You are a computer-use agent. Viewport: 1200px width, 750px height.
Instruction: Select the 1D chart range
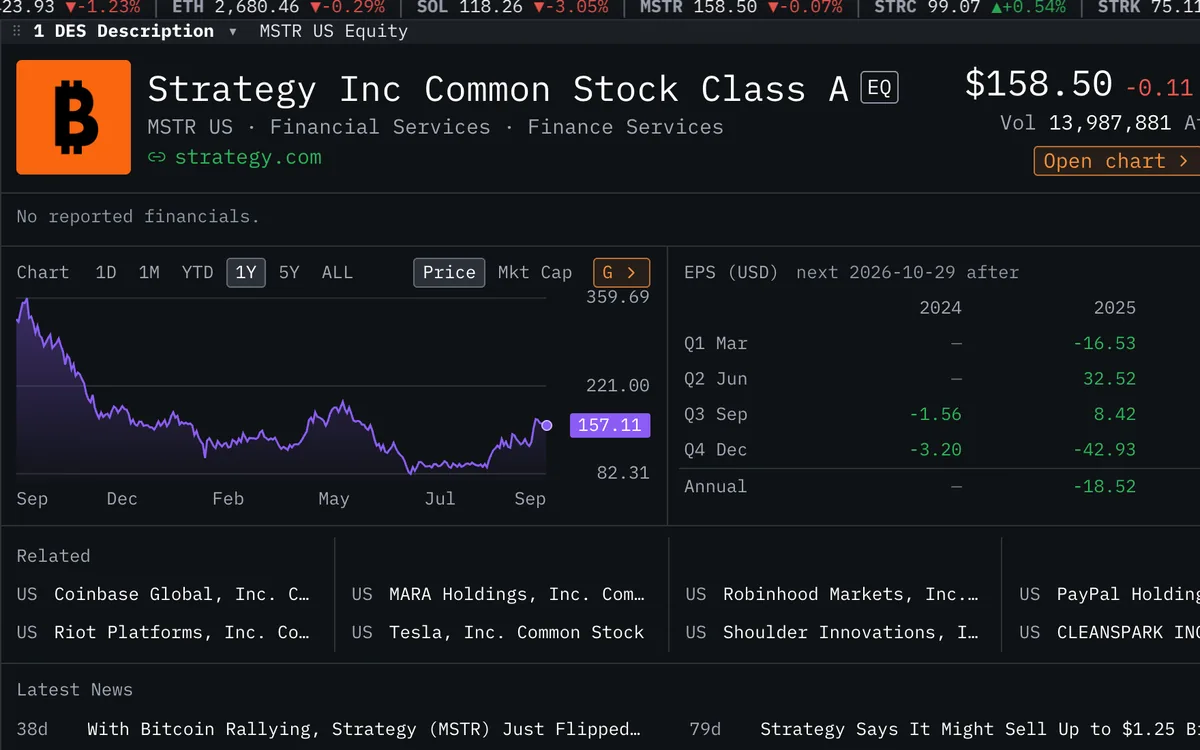pos(106,272)
